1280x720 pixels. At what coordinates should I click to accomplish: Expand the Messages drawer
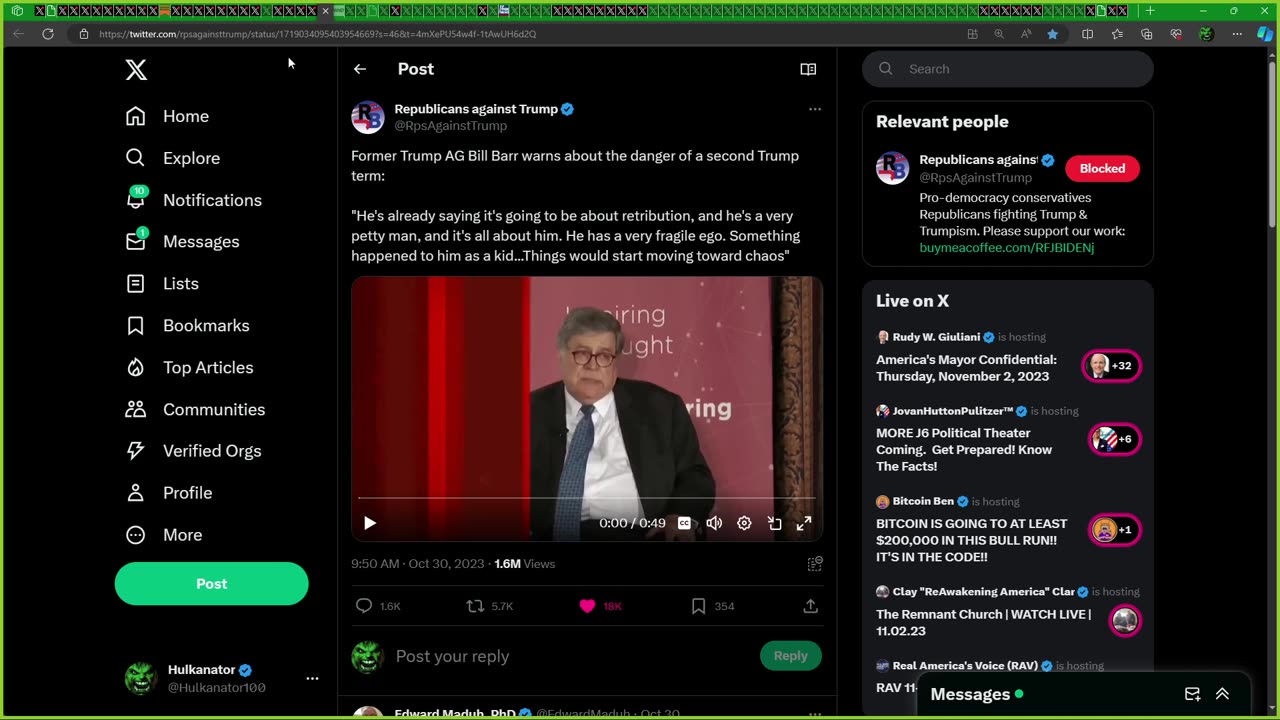(1222, 694)
